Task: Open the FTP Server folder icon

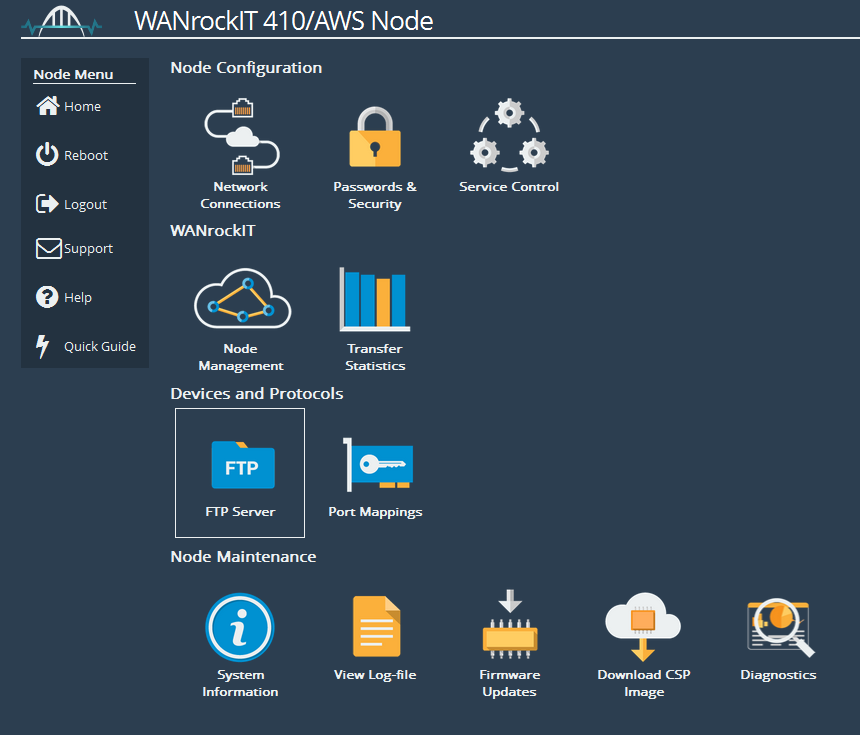Action: tap(243, 464)
